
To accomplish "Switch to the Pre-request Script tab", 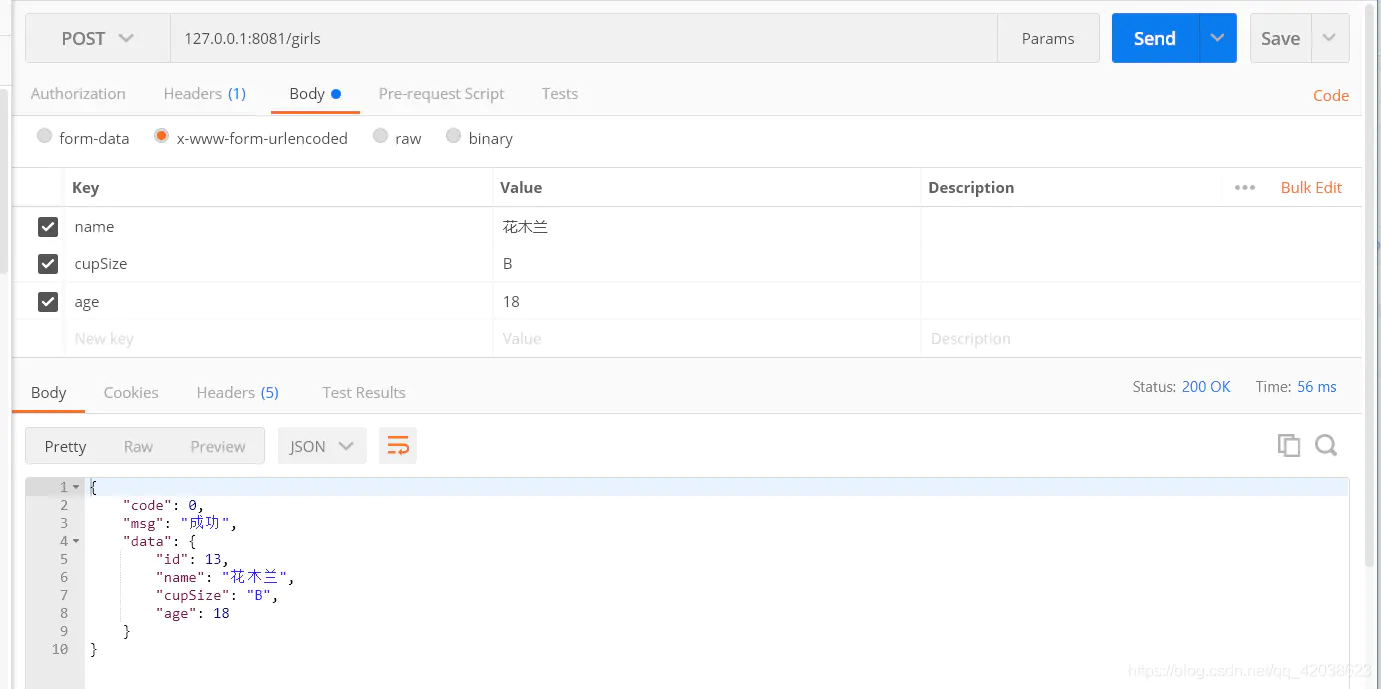I will coord(441,94).
